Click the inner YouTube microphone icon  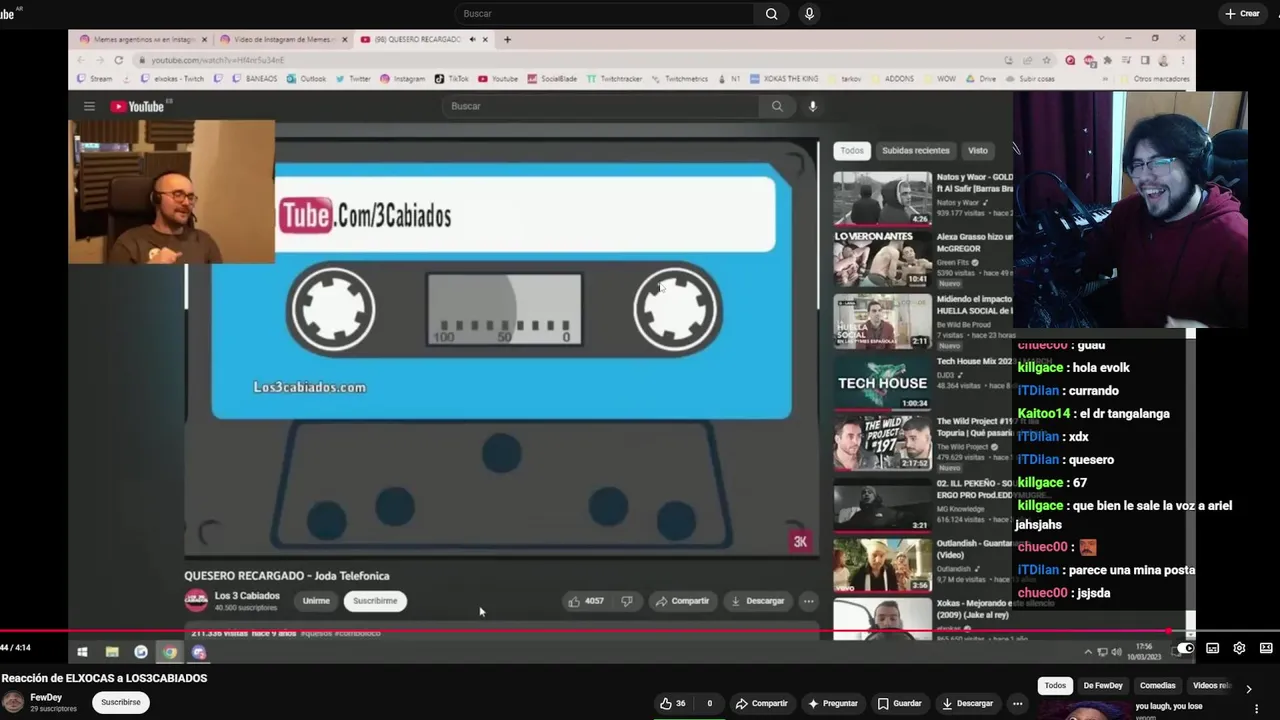(812, 106)
